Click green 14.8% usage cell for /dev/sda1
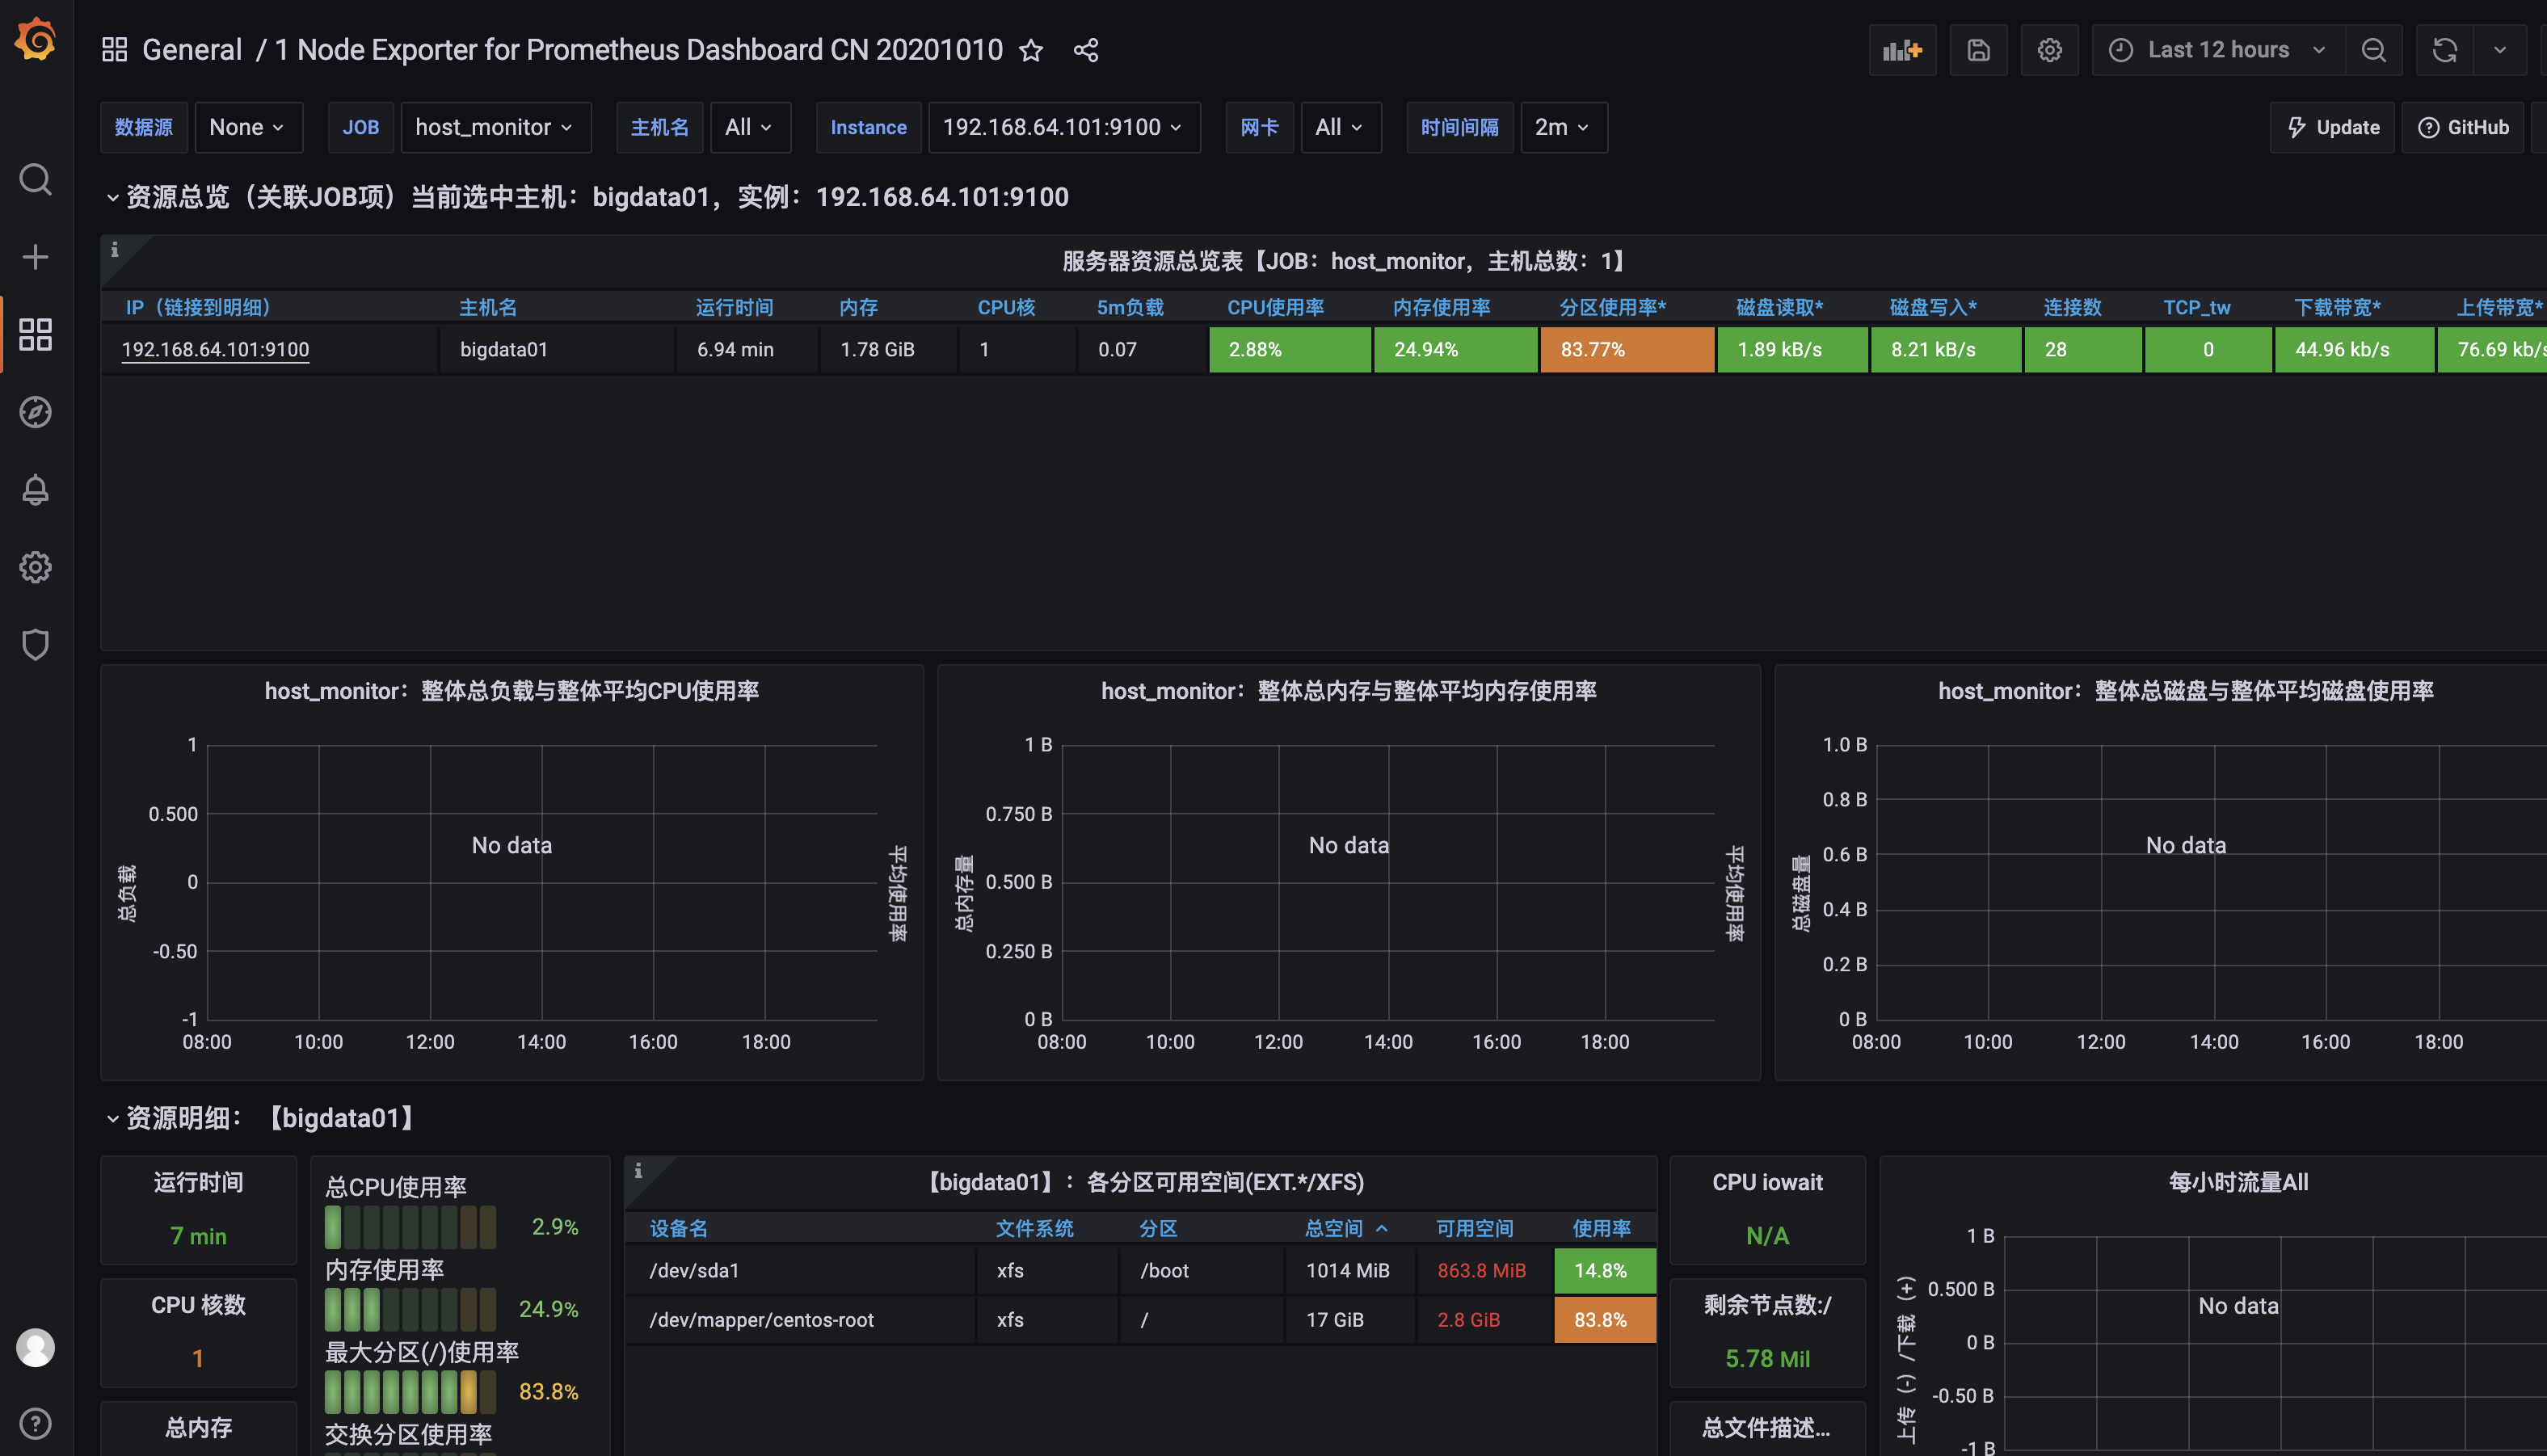 1605,1270
